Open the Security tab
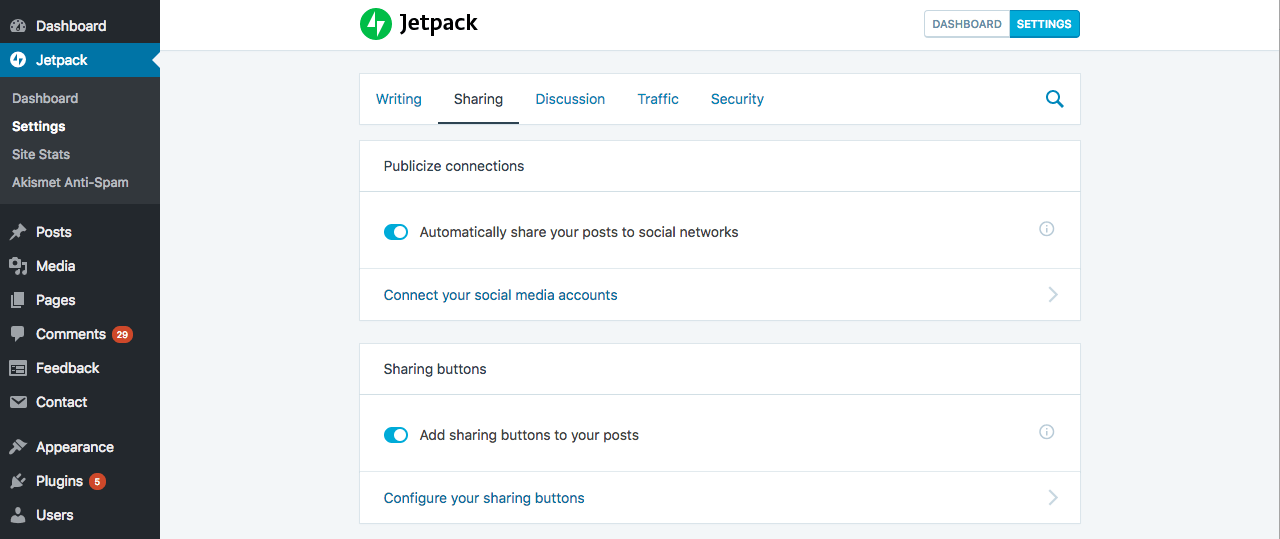The height and width of the screenshot is (539, 1280). [x=737, y=99]
